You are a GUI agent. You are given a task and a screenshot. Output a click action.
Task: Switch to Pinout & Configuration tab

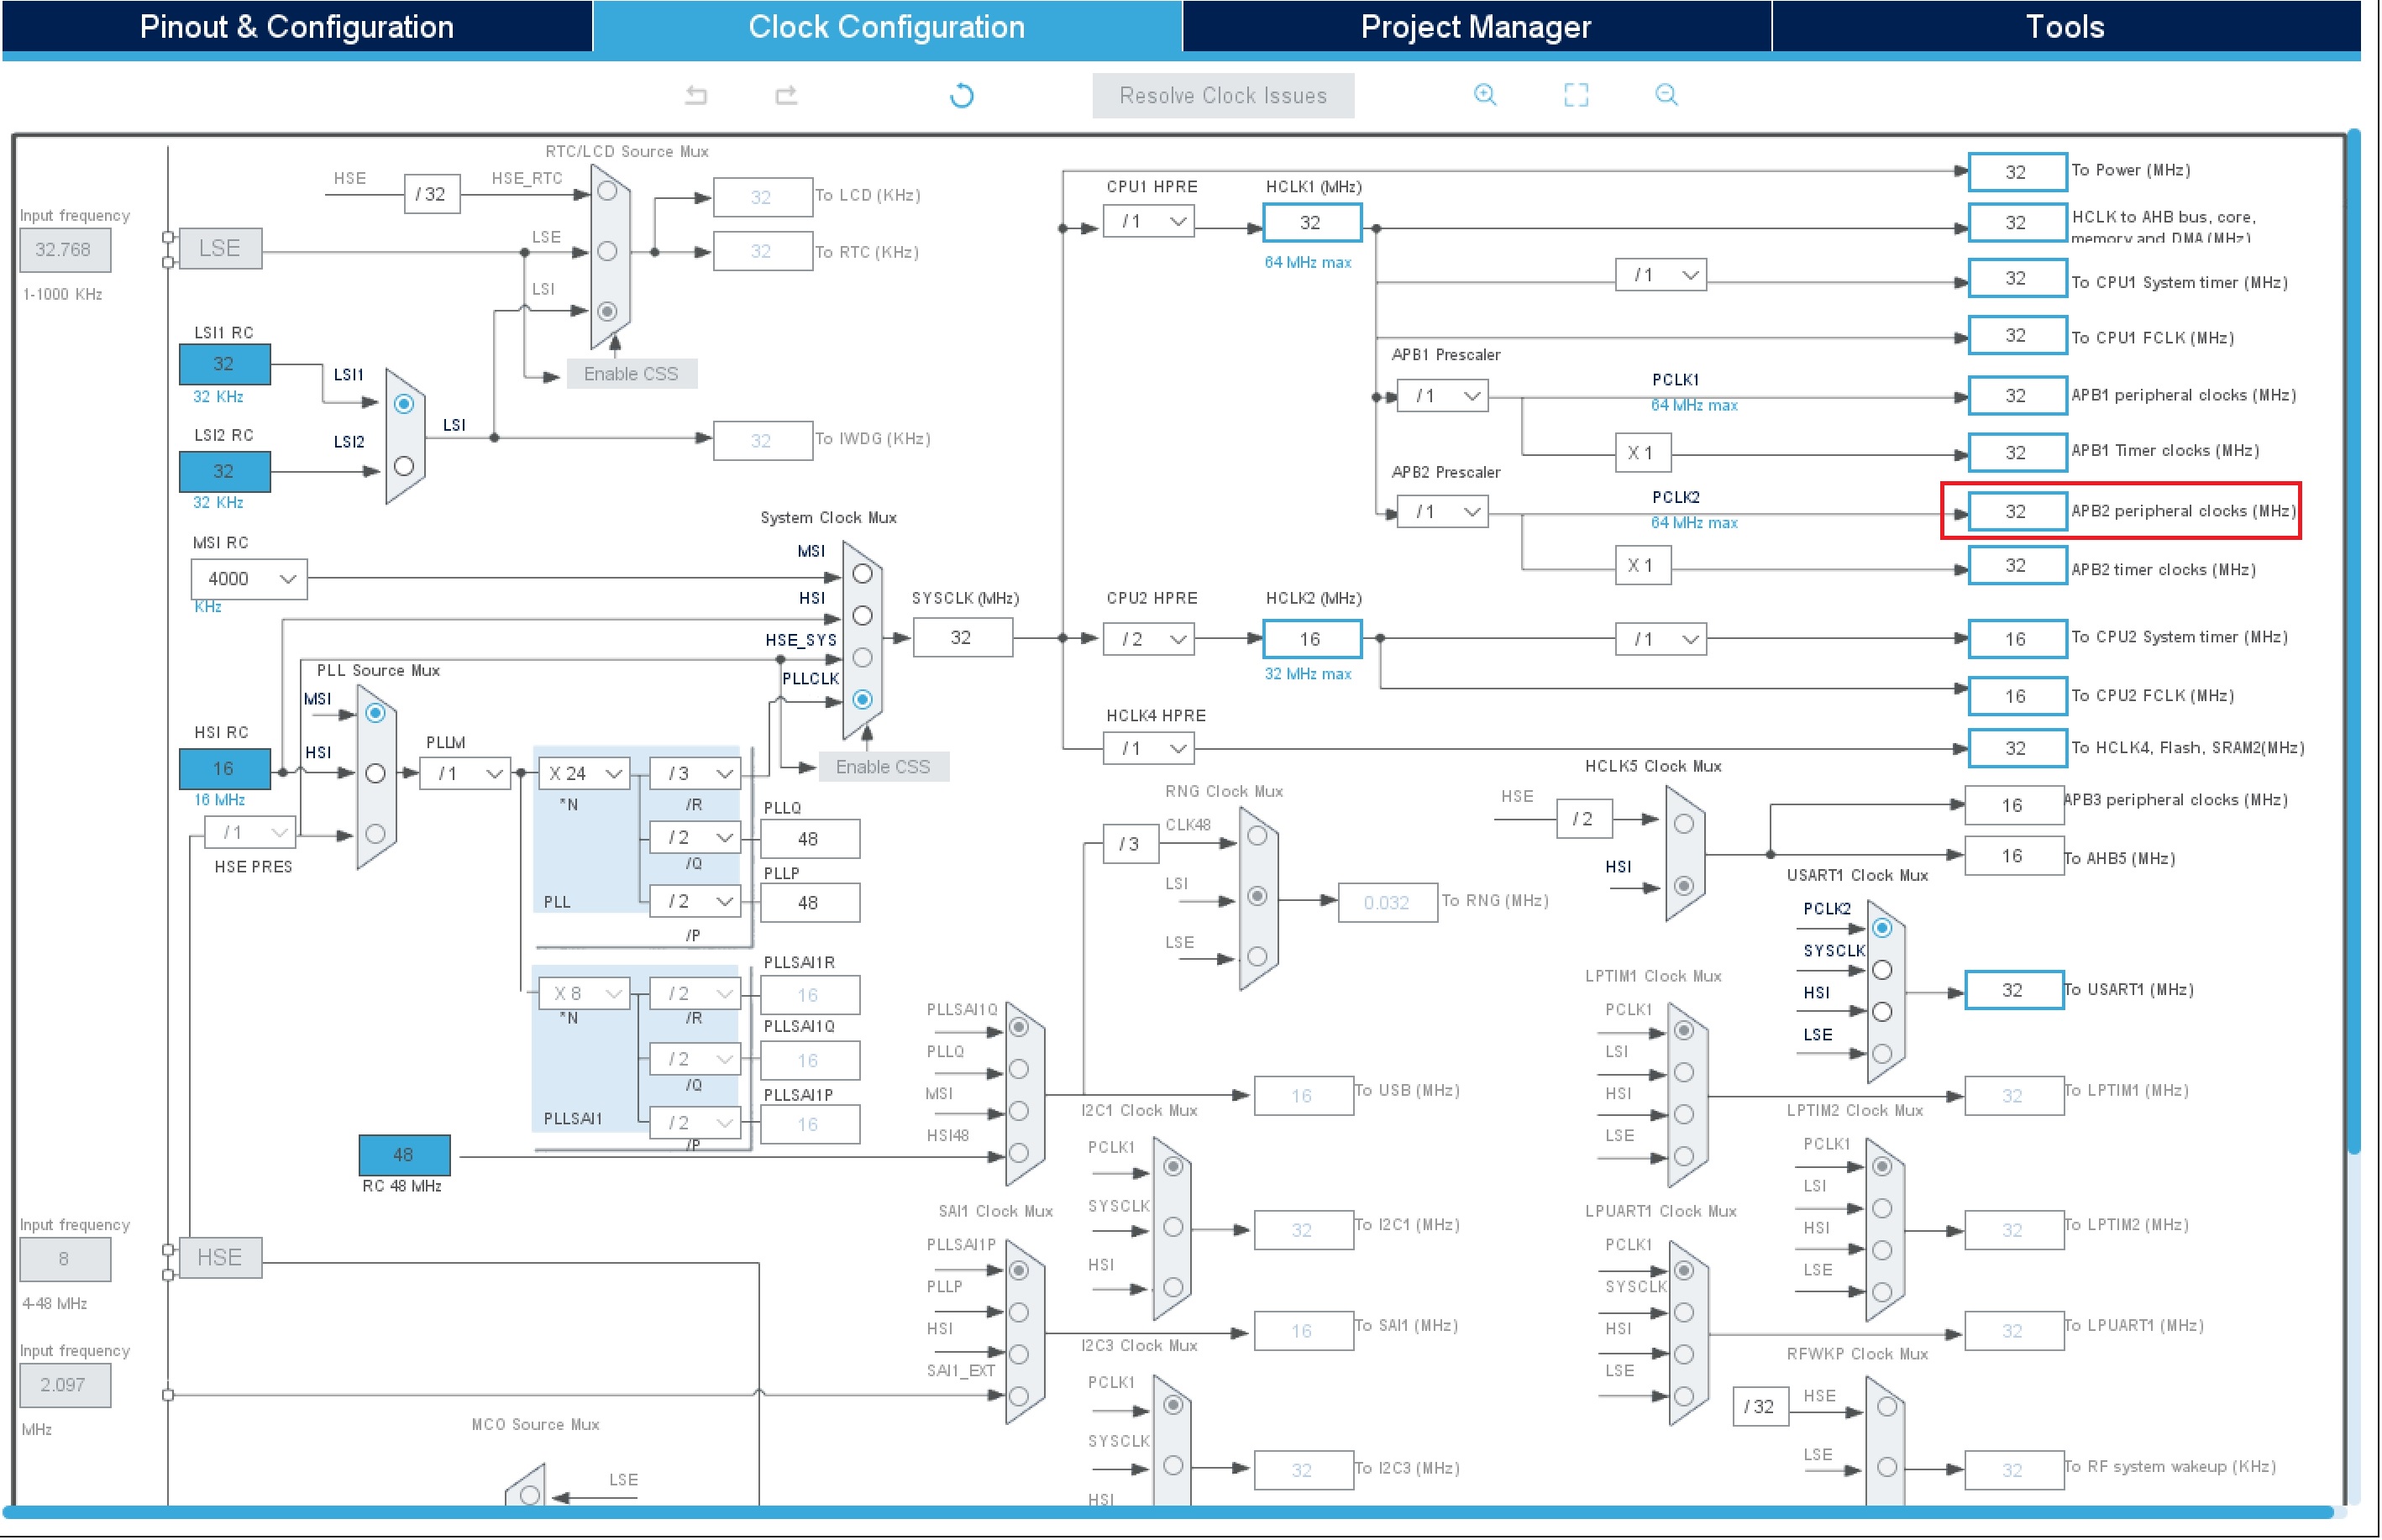(297, 26)
